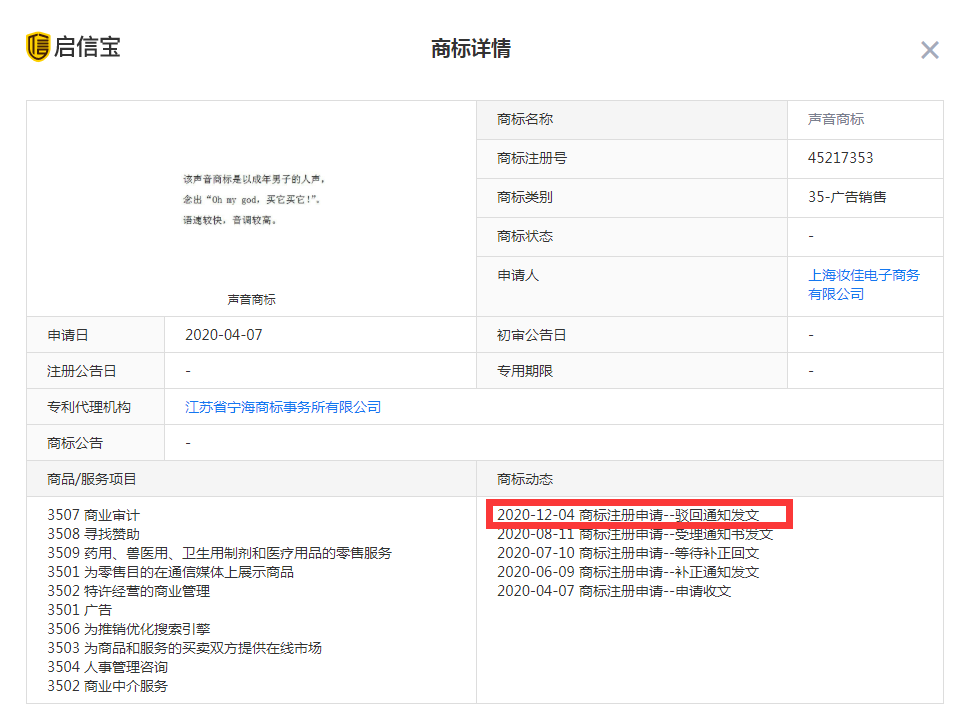969x705 pixels.
Task: Select the 3507 商业审计 service item
Action: pyautogui.click(x=94, y=514)
